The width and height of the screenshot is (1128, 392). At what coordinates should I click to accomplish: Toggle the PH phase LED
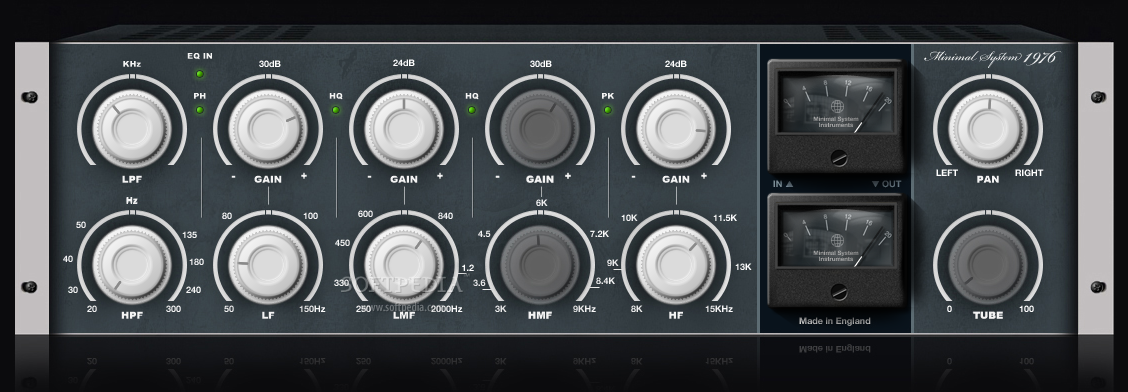click(x=200, y=110)
